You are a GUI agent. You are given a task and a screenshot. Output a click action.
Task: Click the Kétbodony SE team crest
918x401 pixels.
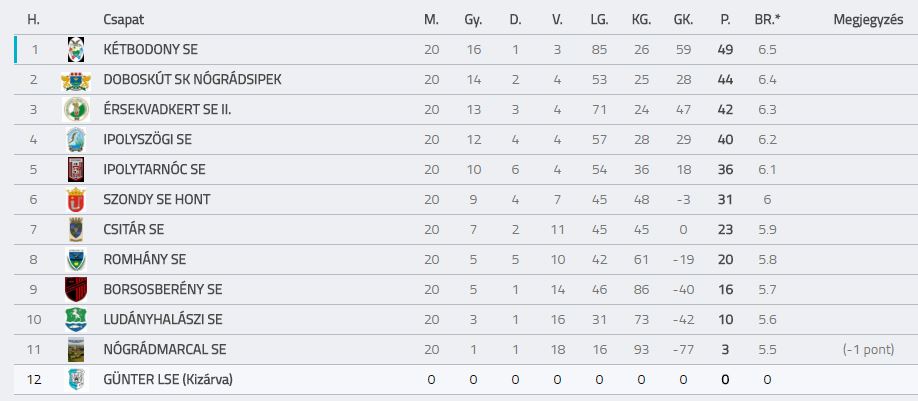click(x=76, y=49)
